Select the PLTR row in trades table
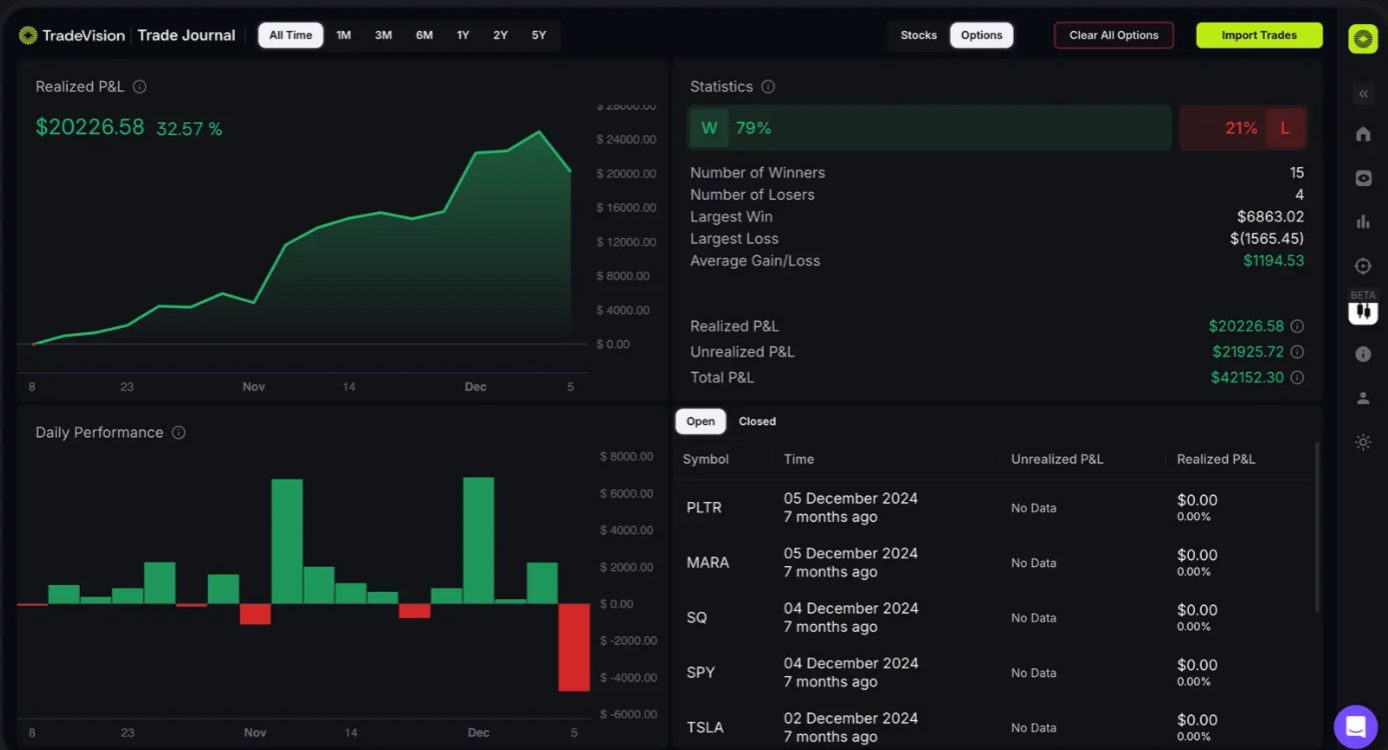Image resolution: width=1388 pixels, height=750 pixels. click(x=704, y=508)
